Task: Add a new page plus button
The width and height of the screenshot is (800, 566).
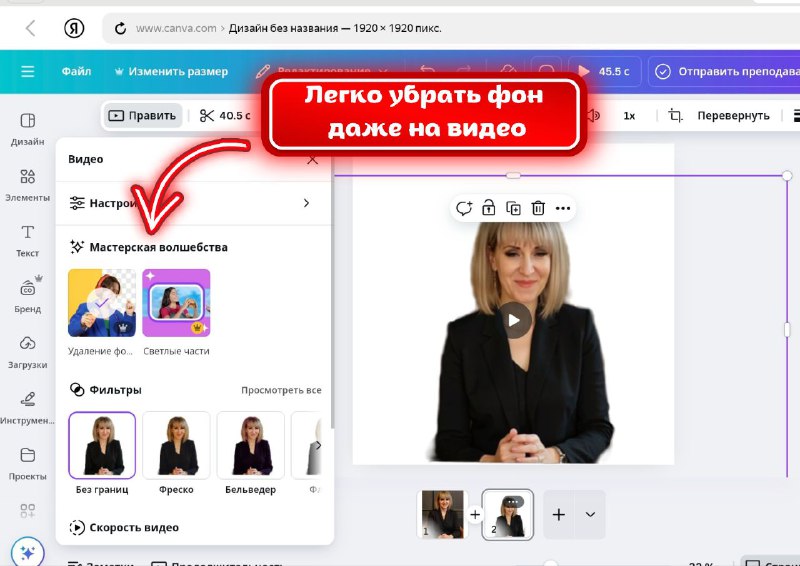Action: (x=559, y=514)
